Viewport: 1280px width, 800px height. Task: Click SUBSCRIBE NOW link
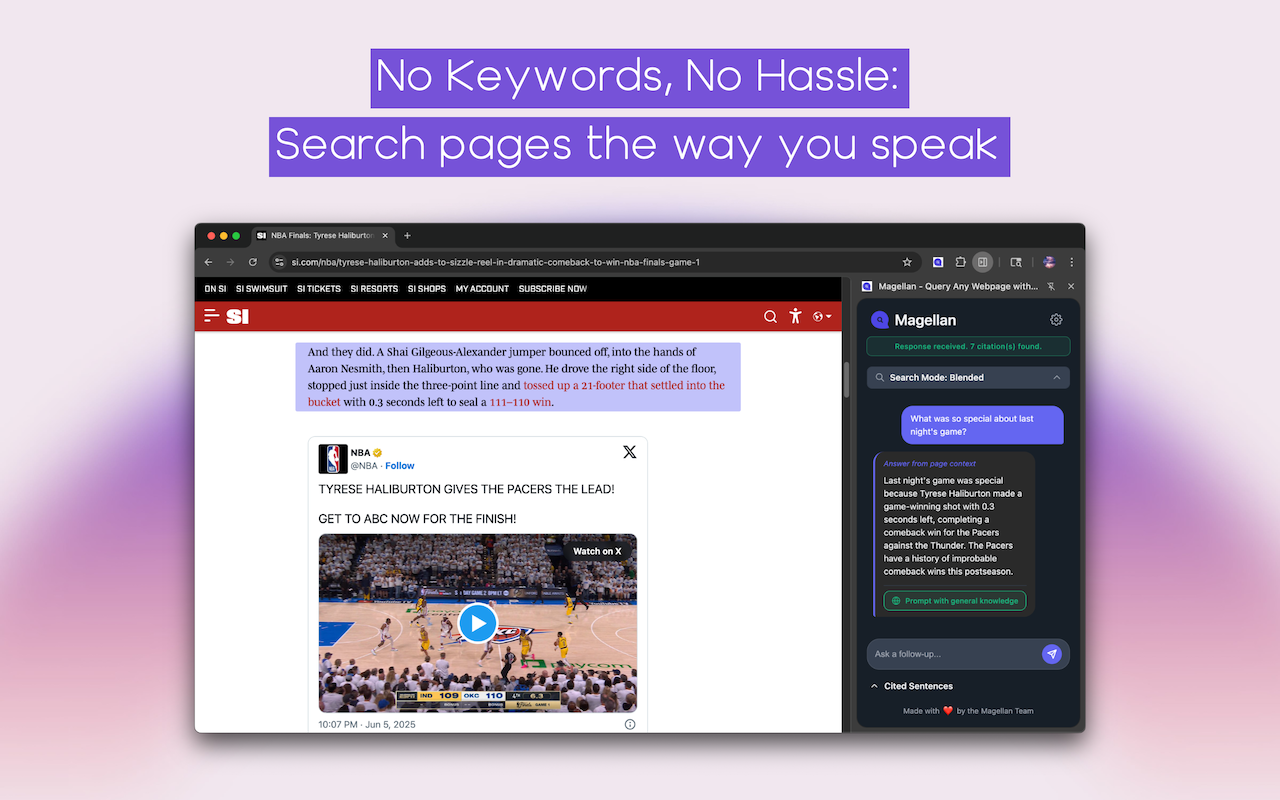[553, 289]
